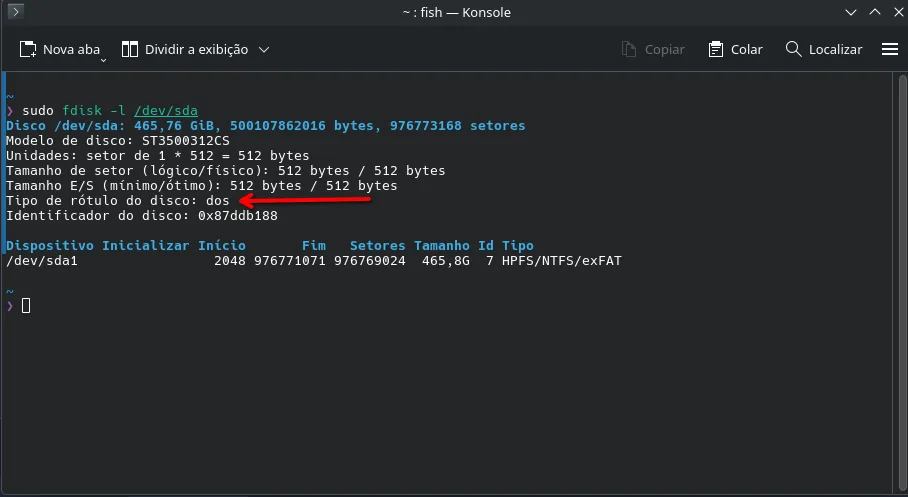Click the Setores column header
This screenshot has width=908, height=497.
[378, 246]
